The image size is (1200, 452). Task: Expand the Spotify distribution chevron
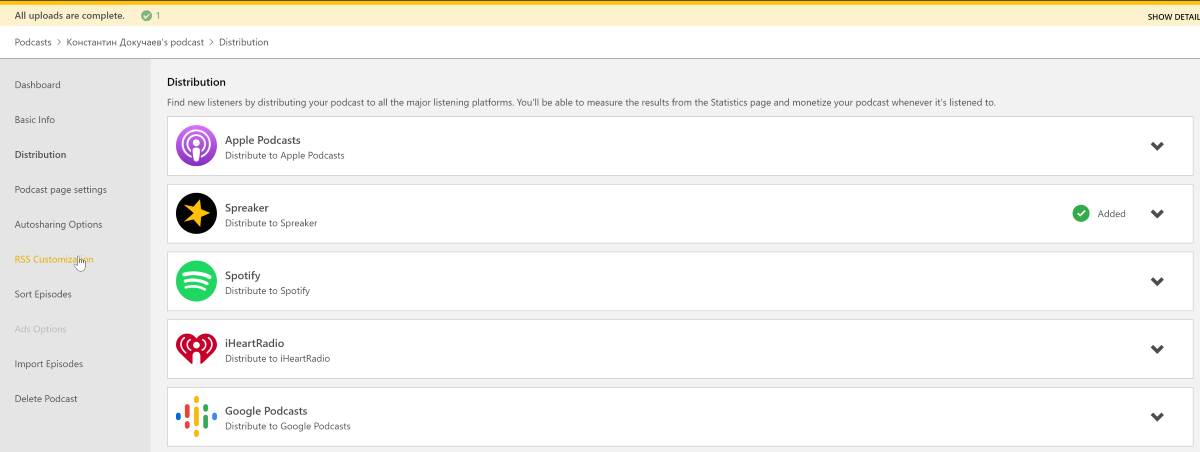(x=1157, y=281)
